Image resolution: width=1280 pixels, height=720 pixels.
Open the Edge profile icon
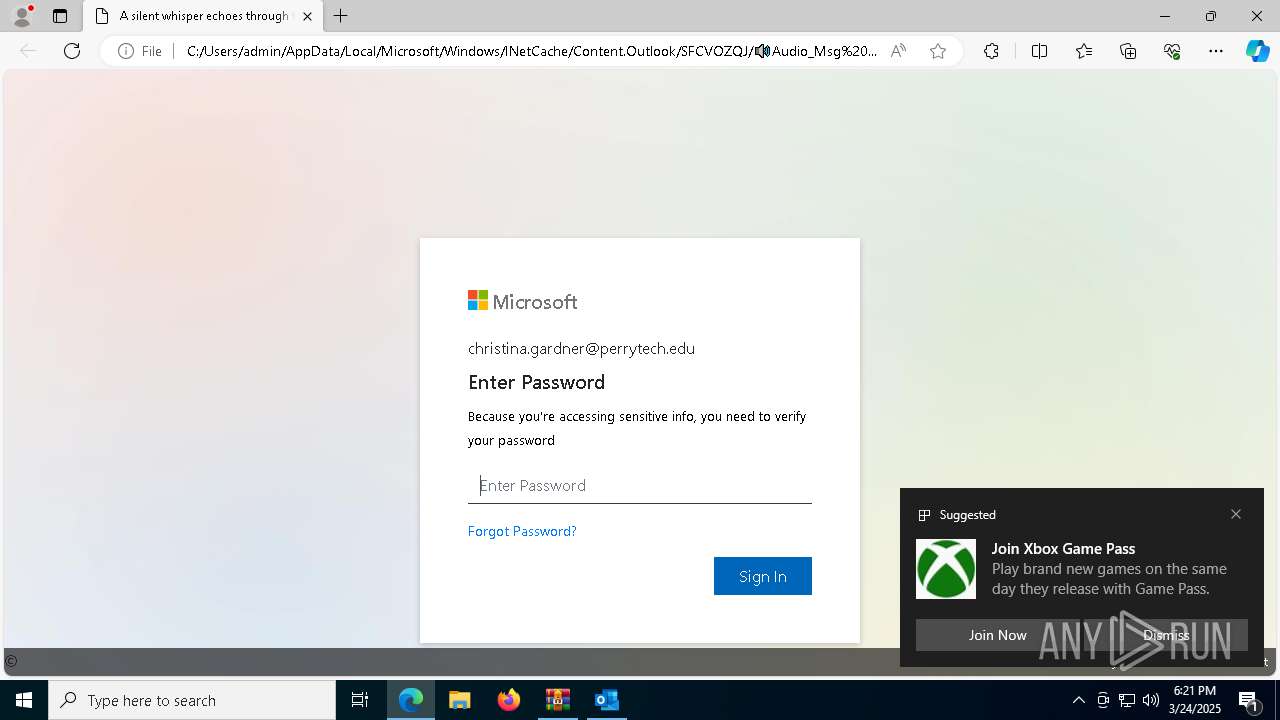pos(21,16)
